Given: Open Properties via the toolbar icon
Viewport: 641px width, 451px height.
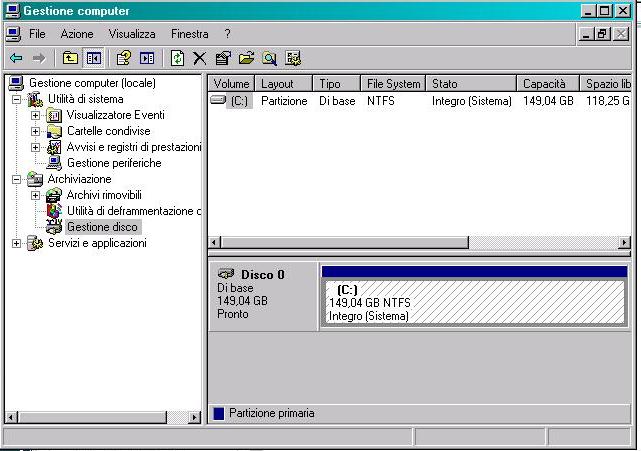Looking at the screenshot, I should tap(223, 58).
